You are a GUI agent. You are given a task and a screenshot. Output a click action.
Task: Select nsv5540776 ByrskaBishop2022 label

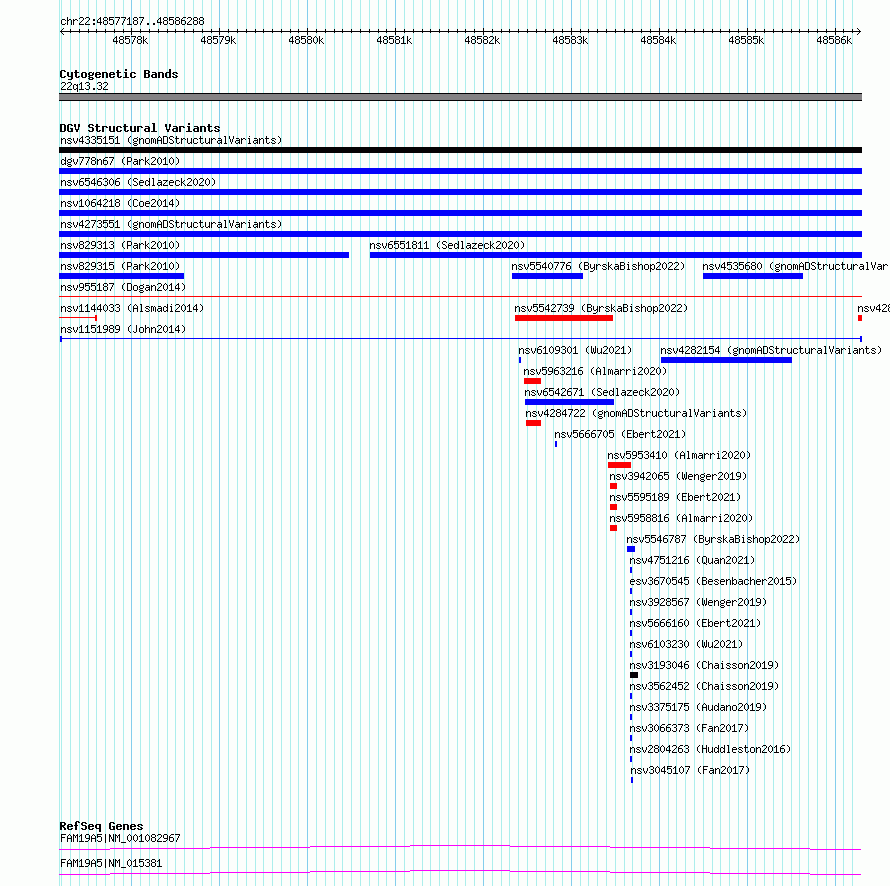(x=598, y=266)
